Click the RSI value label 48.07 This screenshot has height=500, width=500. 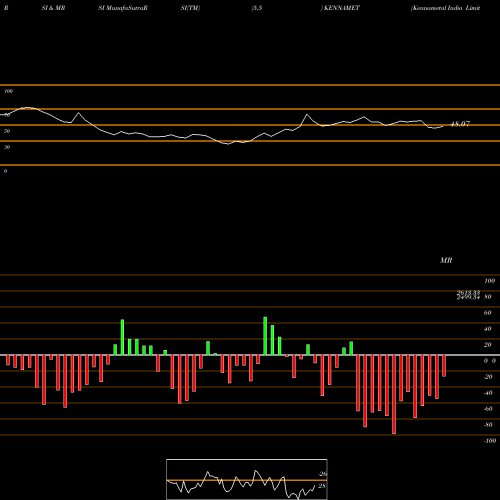coord(460,124)
